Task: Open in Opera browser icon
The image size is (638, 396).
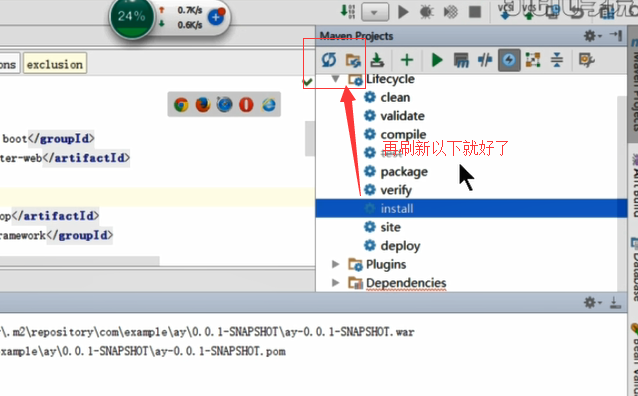Action: (246, 105)
